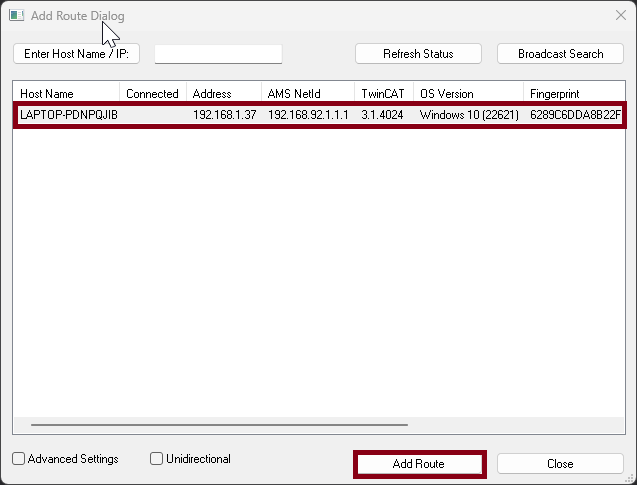
Task: Close the dialog with the X button
Action: click(x=620, y=16)
